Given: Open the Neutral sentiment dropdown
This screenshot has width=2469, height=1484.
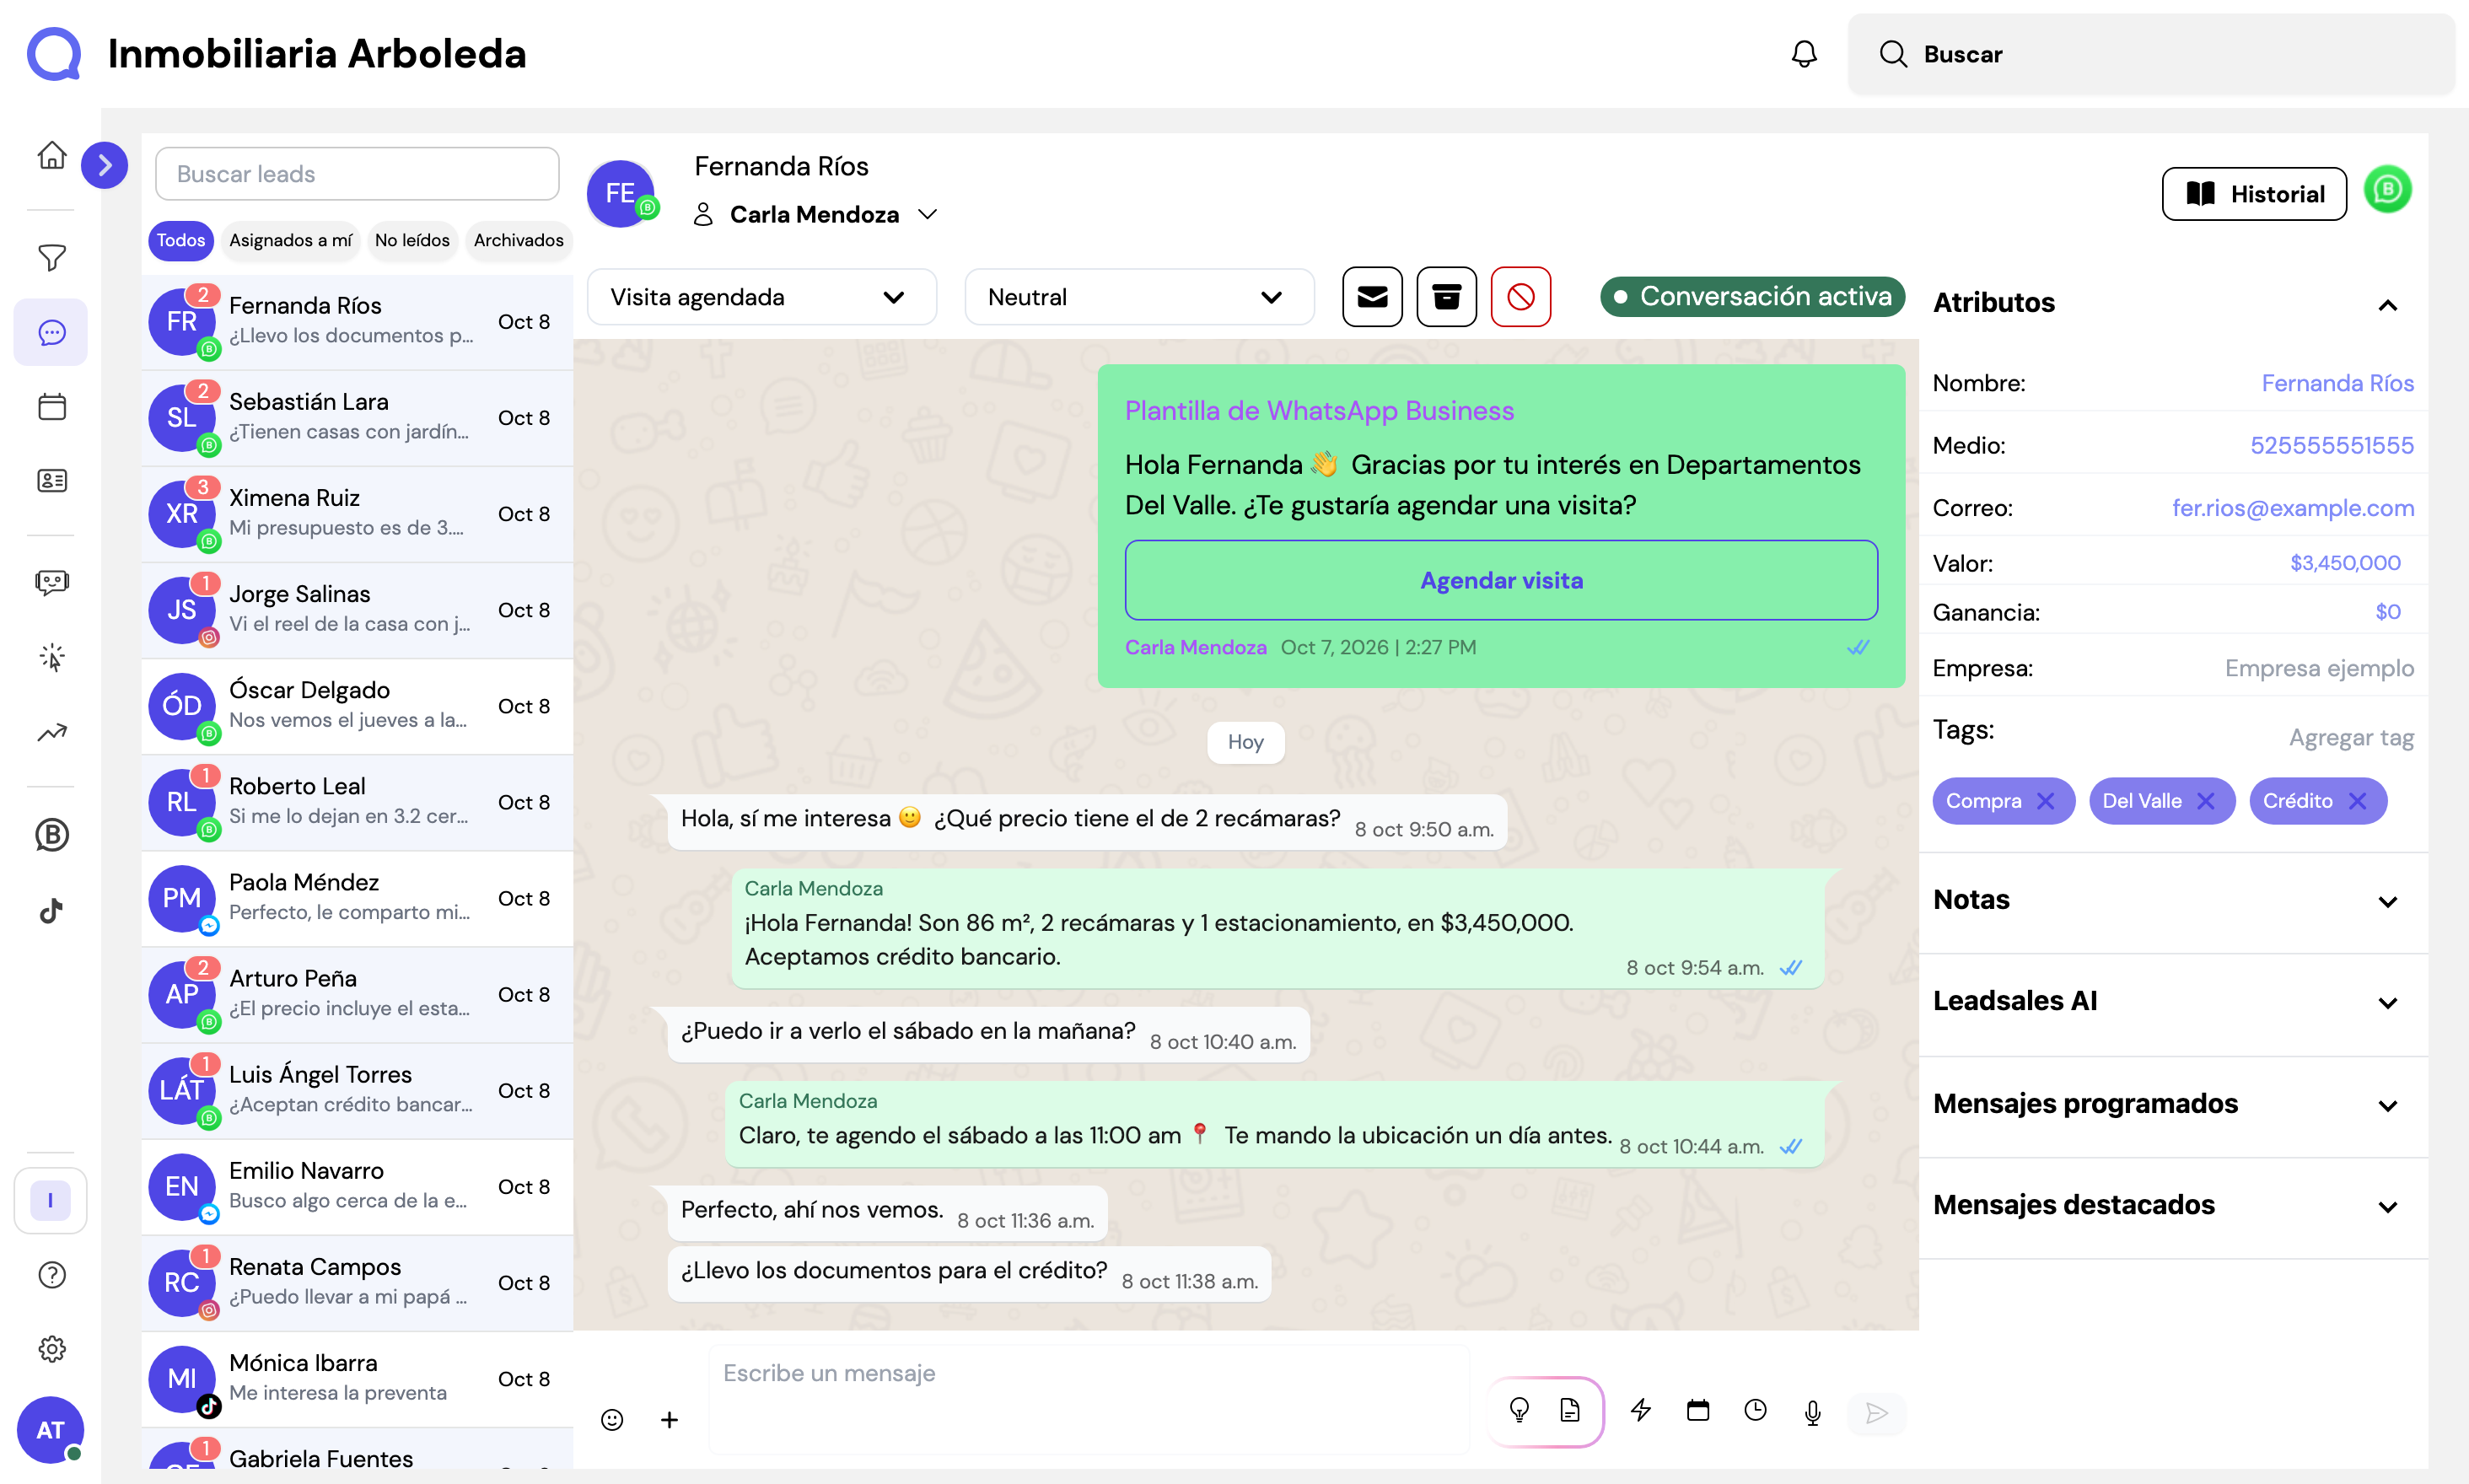Looking at the screenshot, I should (x=1139, y=297).
